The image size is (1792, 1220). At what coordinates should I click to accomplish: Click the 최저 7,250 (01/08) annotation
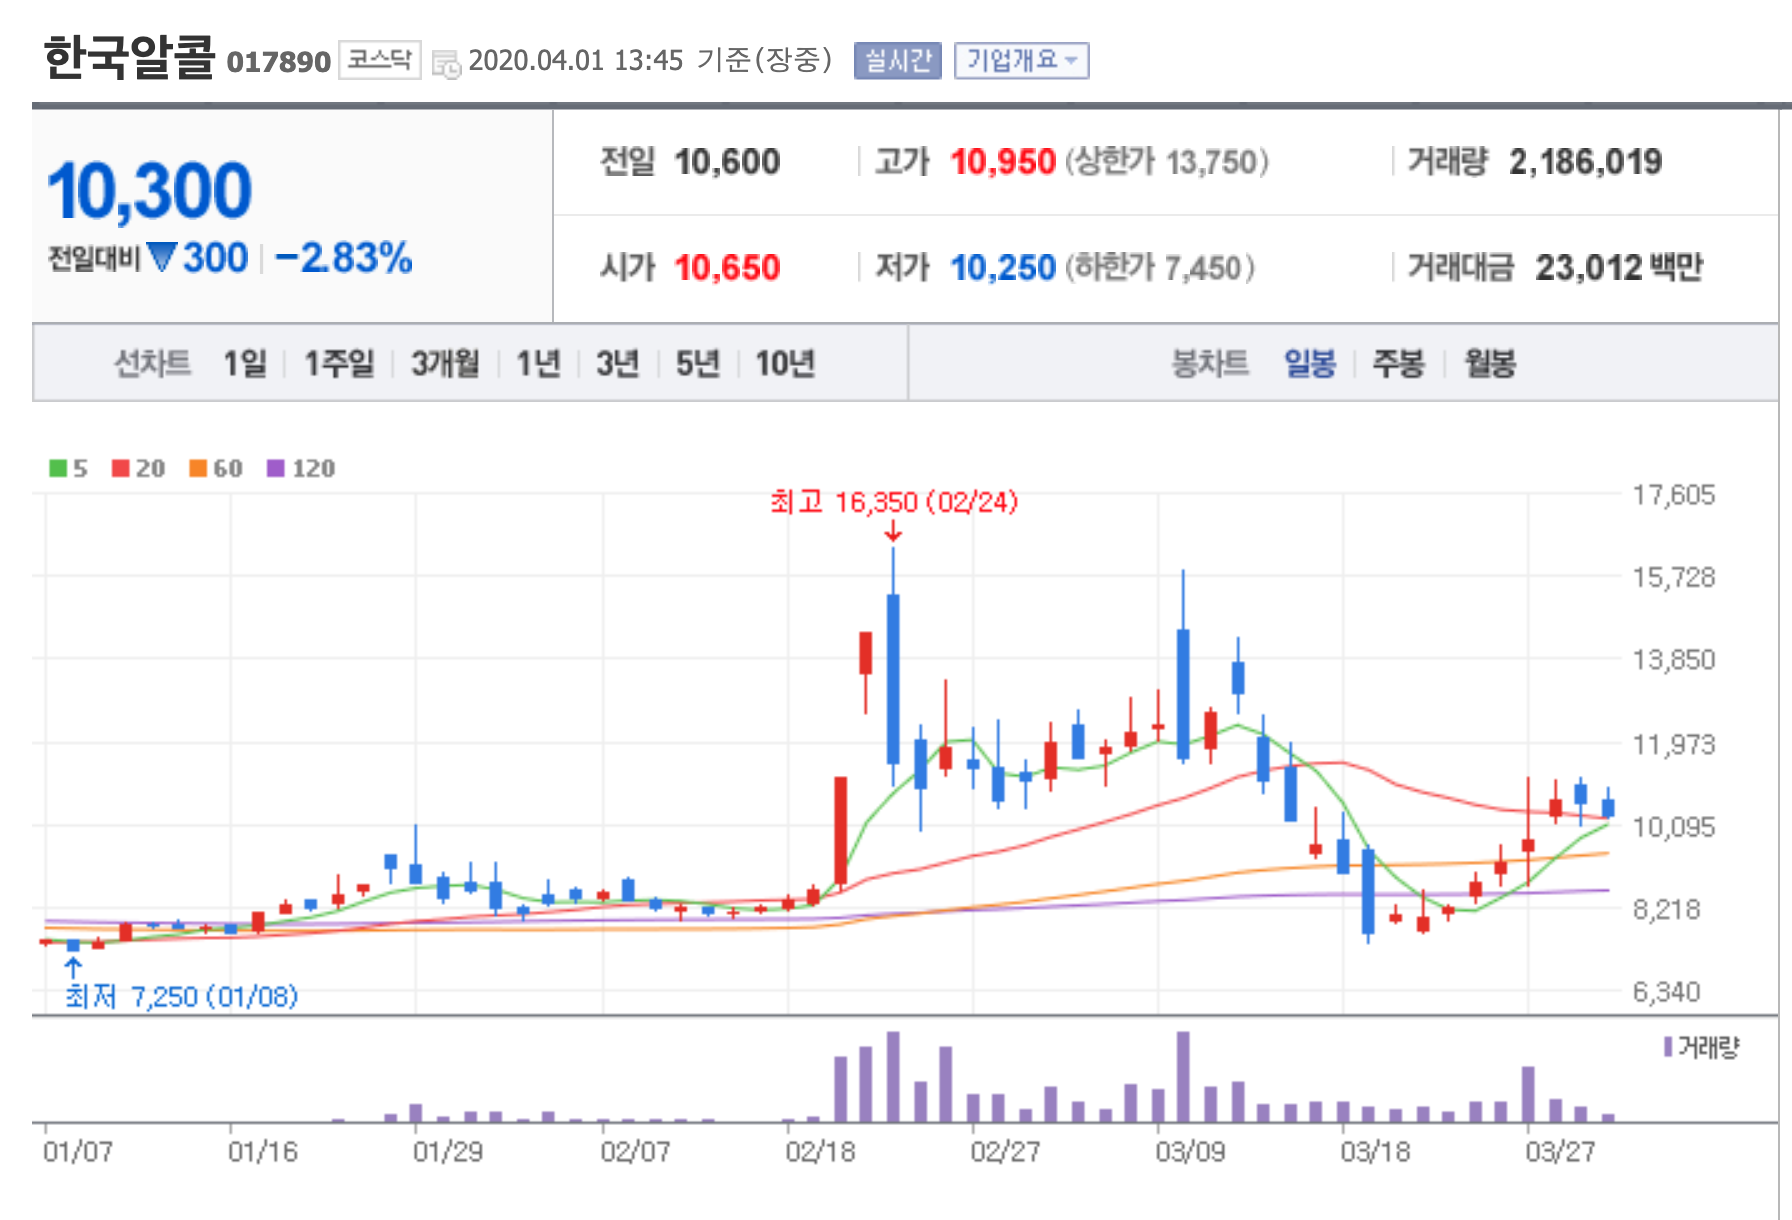(182, 996)
